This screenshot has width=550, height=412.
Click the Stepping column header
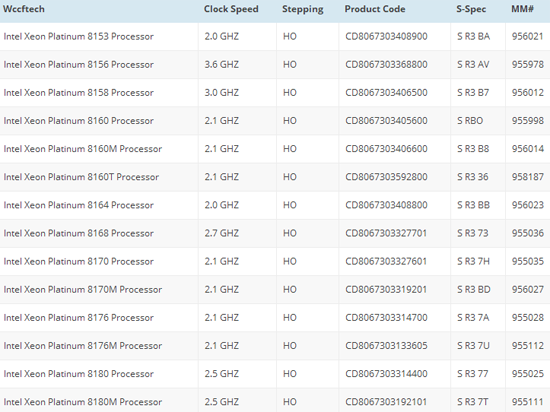point(303,9)
